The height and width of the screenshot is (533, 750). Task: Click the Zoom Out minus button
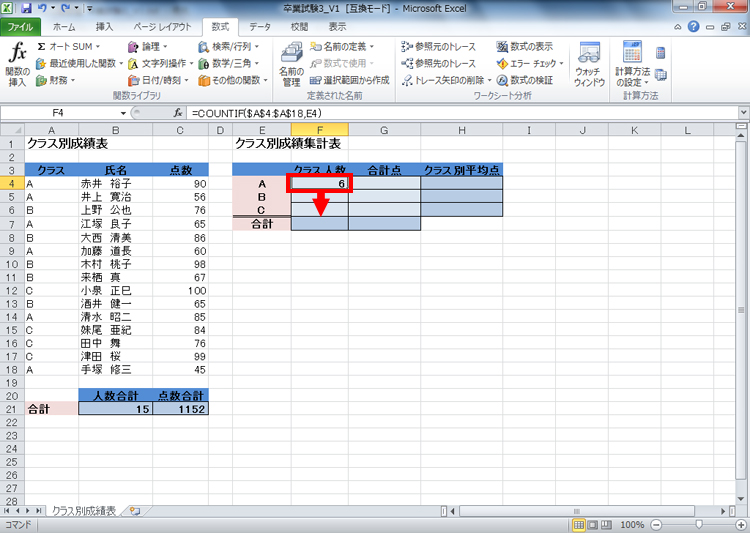pyautogui.click(x=656, y=525)
